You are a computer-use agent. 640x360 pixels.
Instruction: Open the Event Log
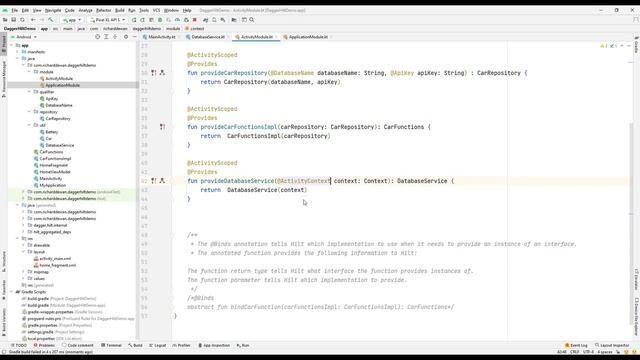(x=576, y=345)
